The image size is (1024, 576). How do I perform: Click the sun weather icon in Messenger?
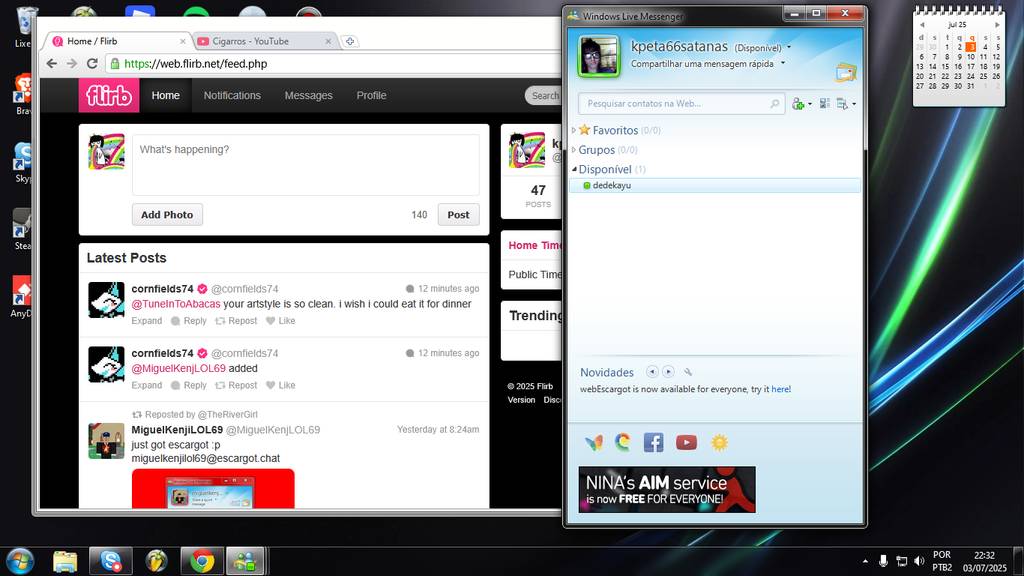pyautogui.click(x=719, y=443)
